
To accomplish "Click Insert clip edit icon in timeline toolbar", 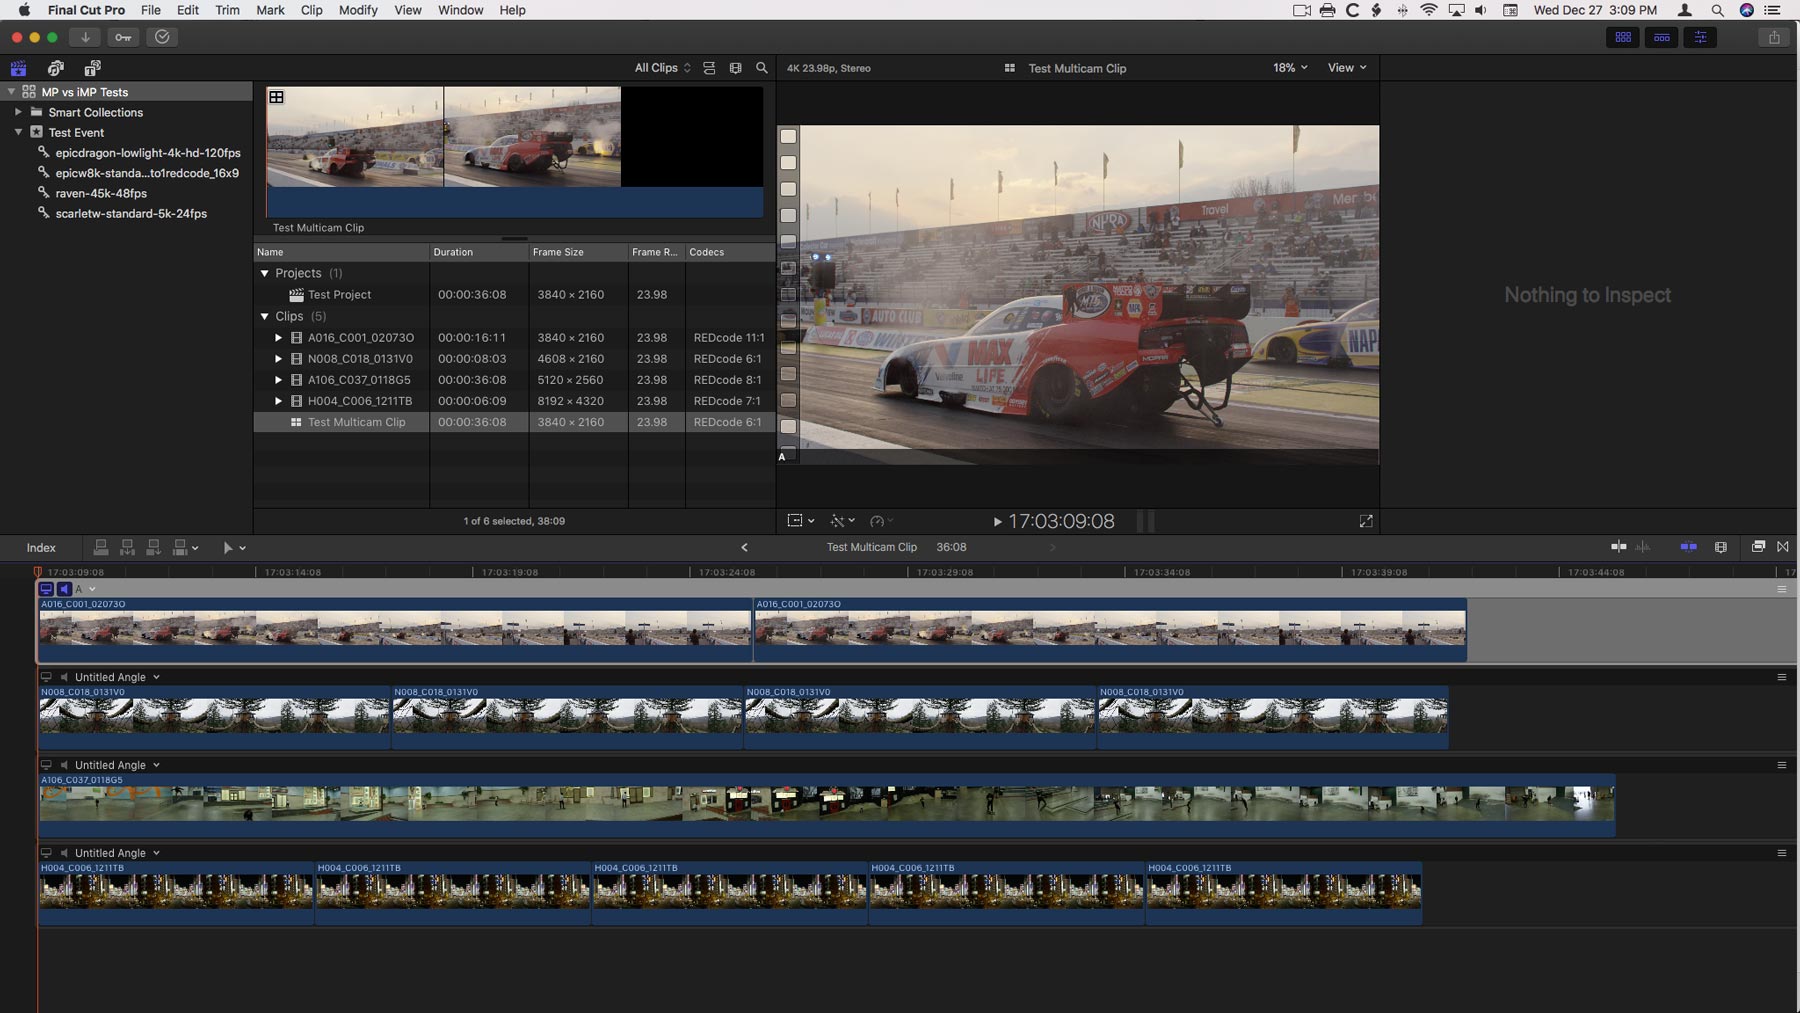I will pos(127,547).
